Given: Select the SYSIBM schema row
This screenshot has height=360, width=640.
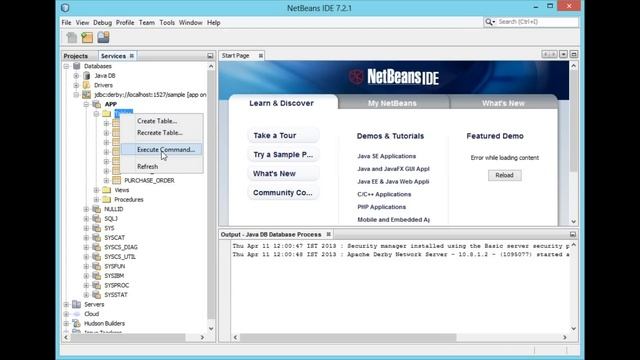Looking at the screenshot, I should coord(114,276).
